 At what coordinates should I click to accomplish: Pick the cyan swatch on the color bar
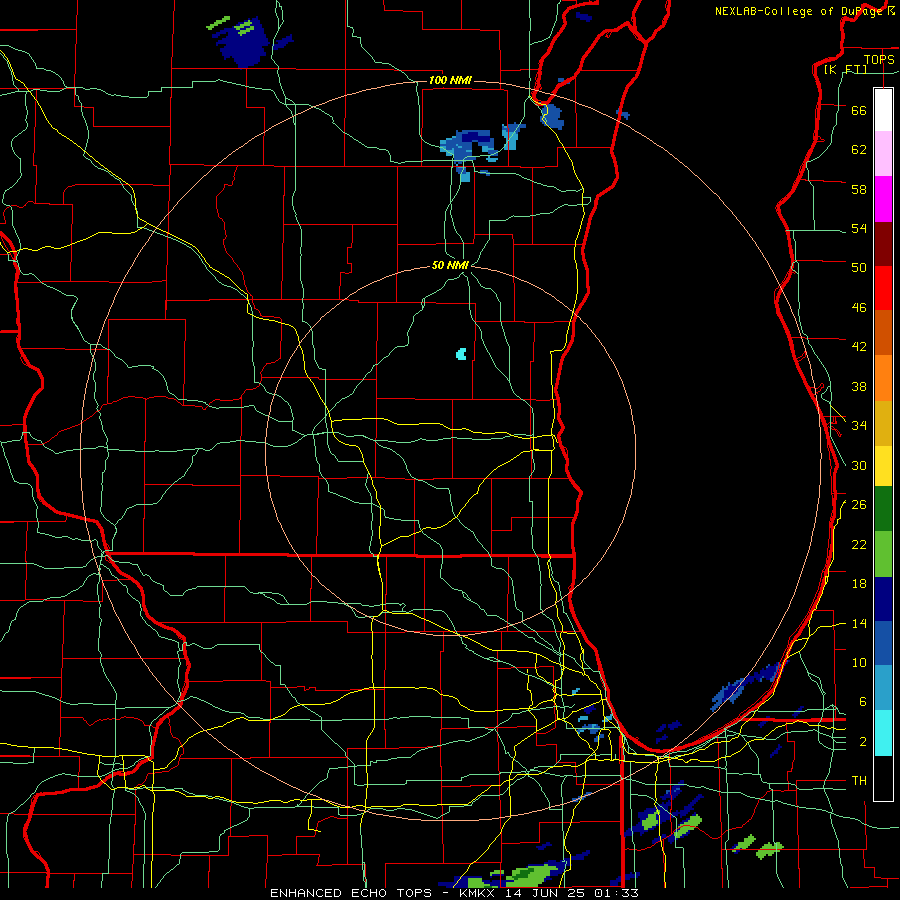point(883,733)
